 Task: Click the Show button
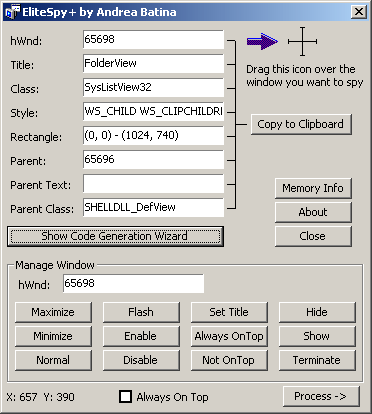tap(317, 336)
